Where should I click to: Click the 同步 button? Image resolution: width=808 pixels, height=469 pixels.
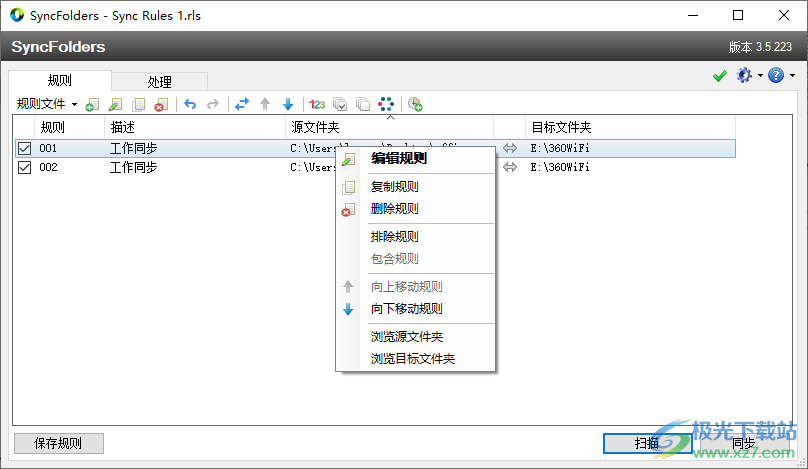pos(744,443)
